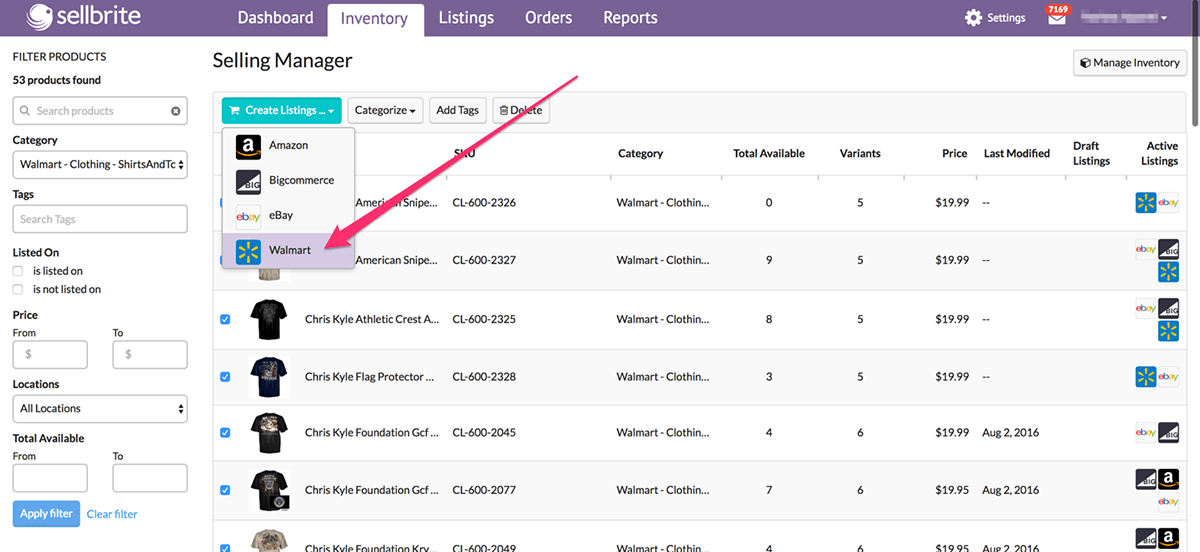Click Walmart listing icon in CL-600-2328 row
Viewport: 1200px width, 552px height.
tap(1146, 377)
